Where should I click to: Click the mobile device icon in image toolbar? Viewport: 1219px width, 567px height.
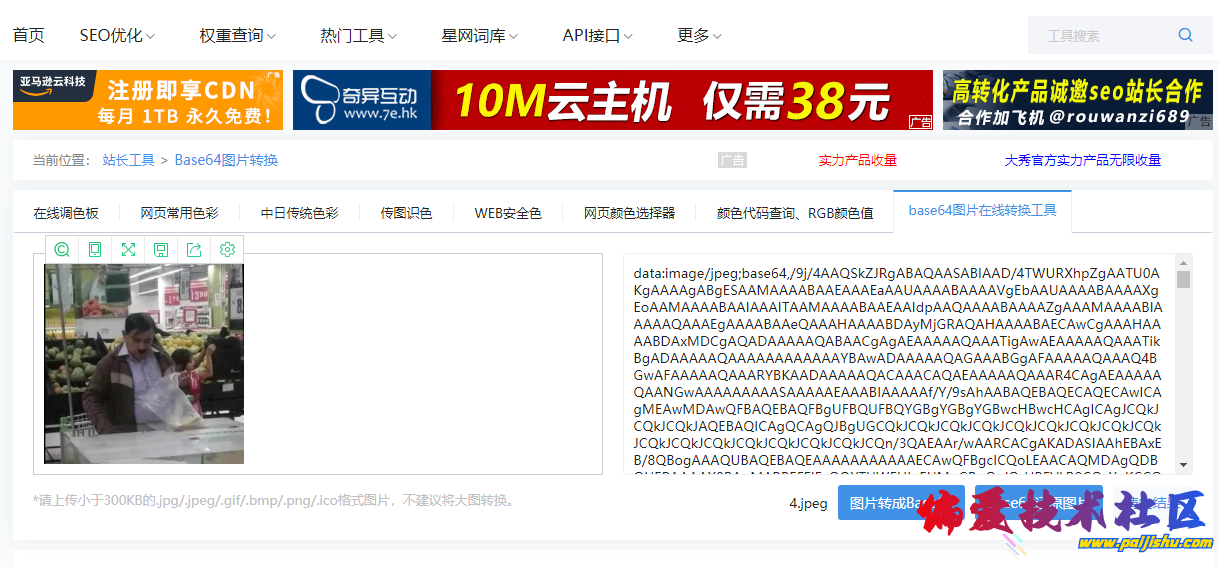(95, 249)
